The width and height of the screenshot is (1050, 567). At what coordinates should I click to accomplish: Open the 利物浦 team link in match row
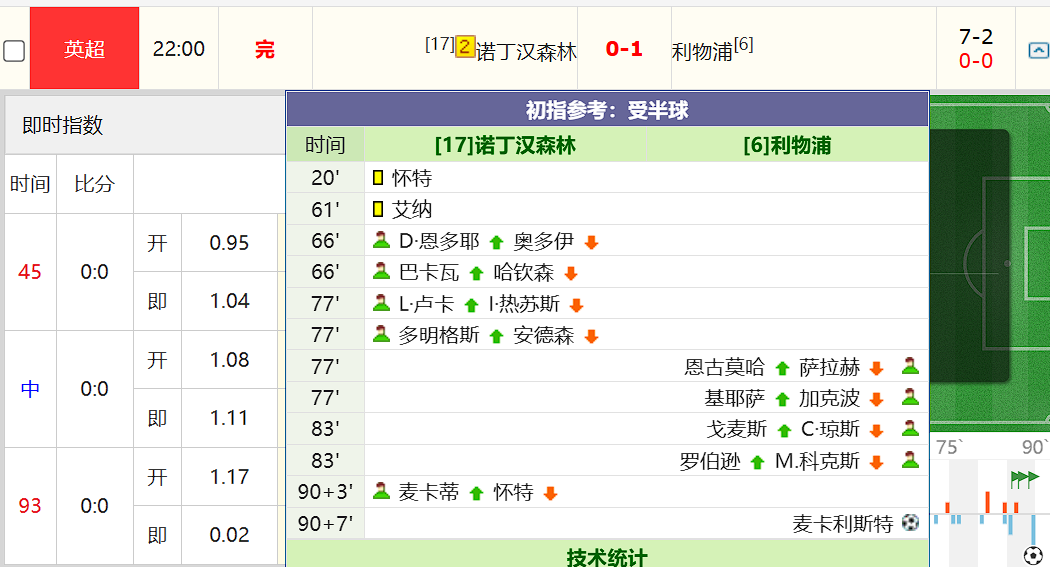click(x=702, y=52)
